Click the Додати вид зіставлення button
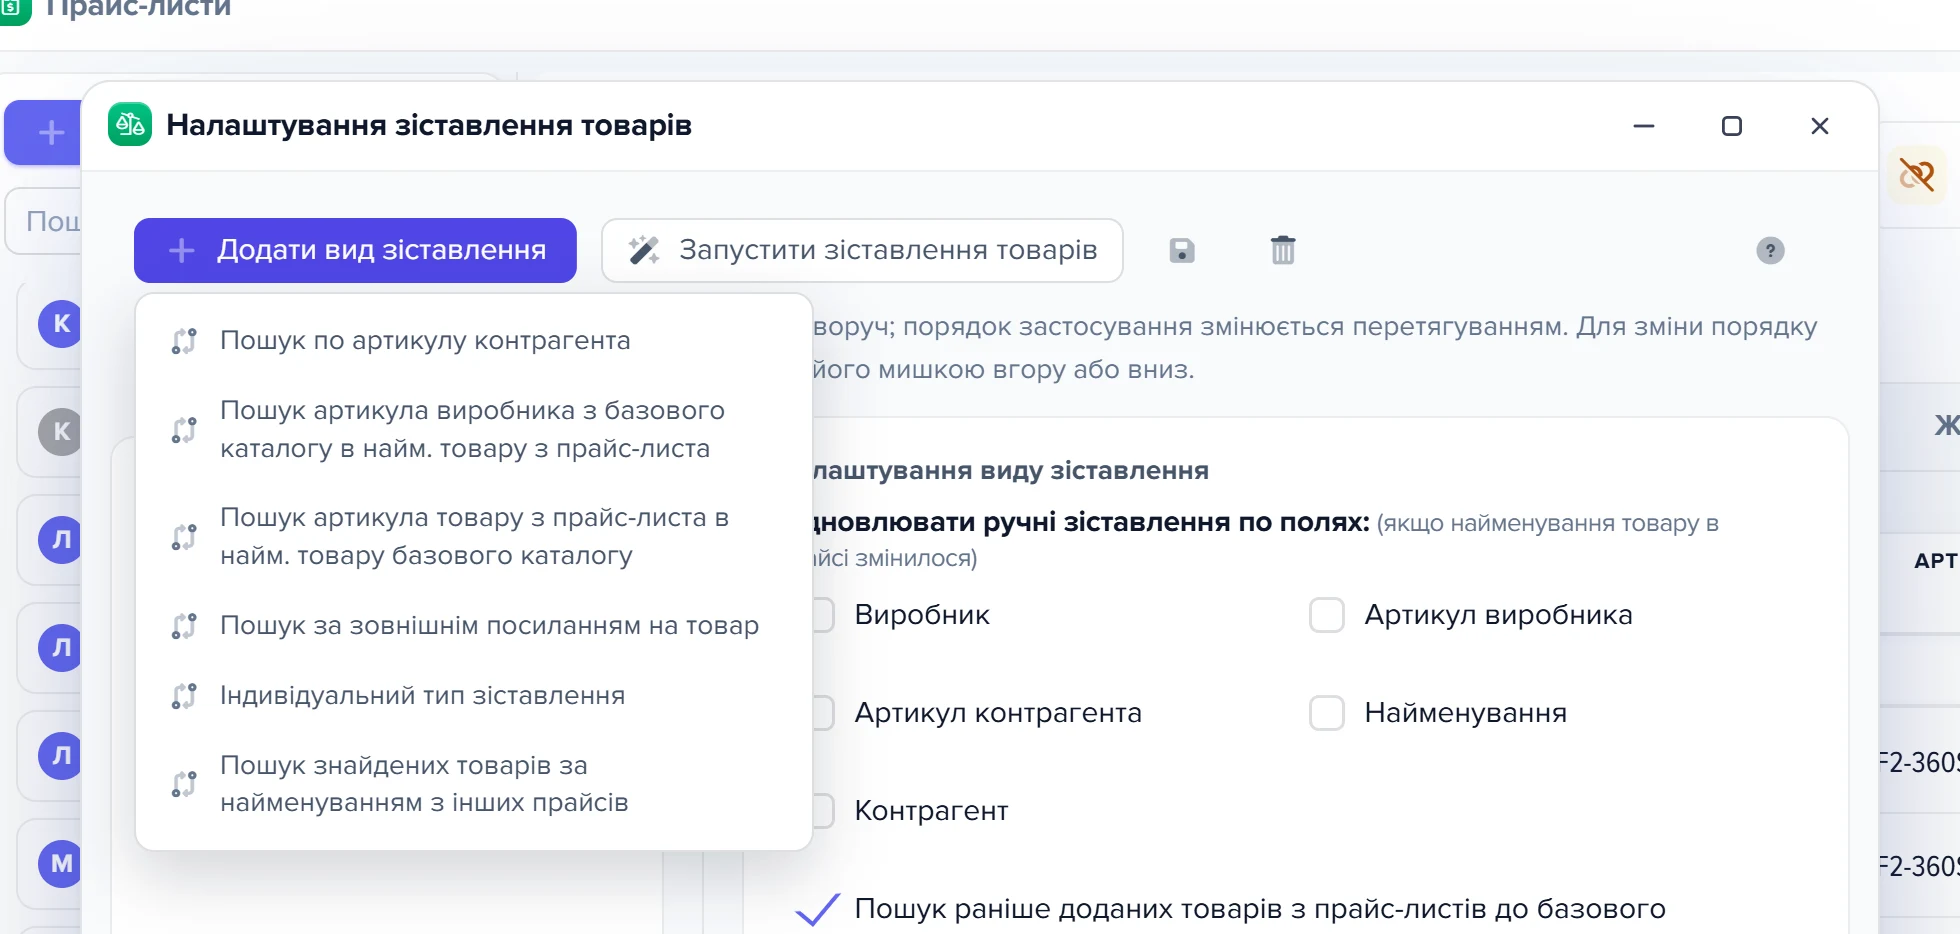Viewport: 1960px width, 934px height. point(355,250)
